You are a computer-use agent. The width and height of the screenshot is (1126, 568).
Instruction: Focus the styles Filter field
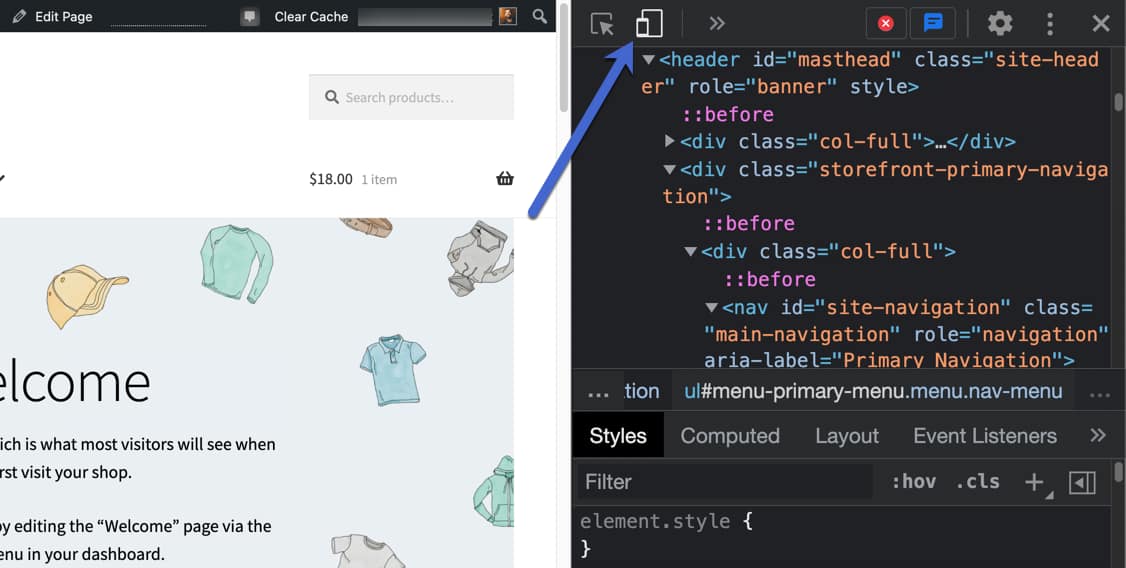(x=725, y=482)
